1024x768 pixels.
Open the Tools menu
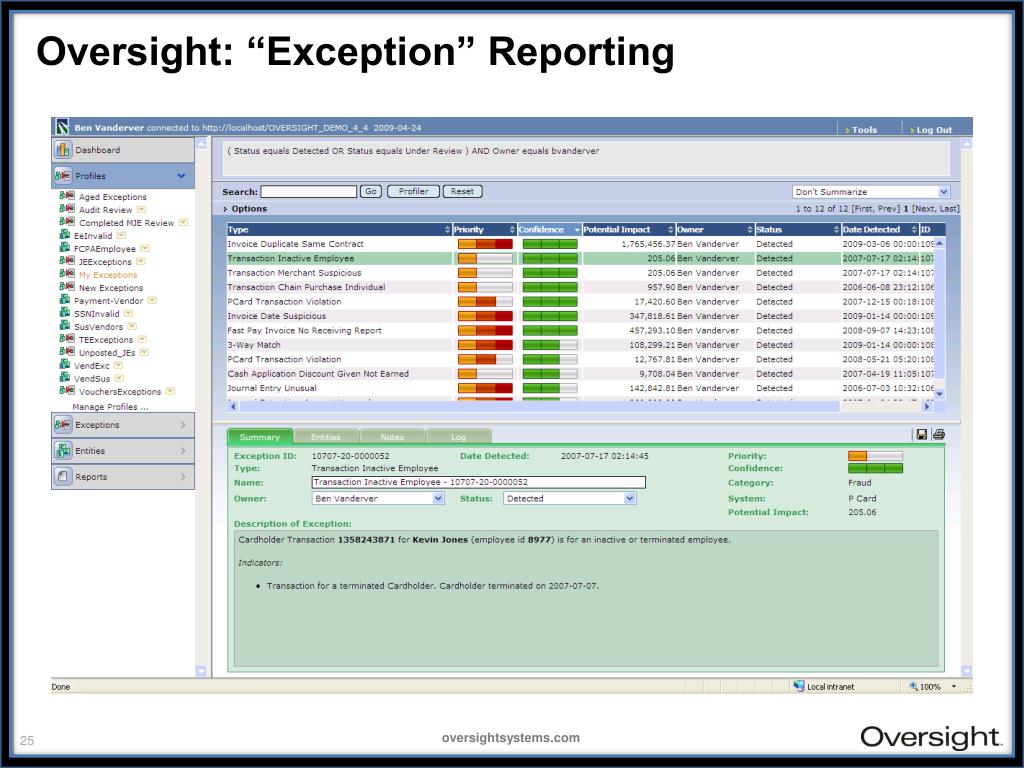[x=863, y=130]
